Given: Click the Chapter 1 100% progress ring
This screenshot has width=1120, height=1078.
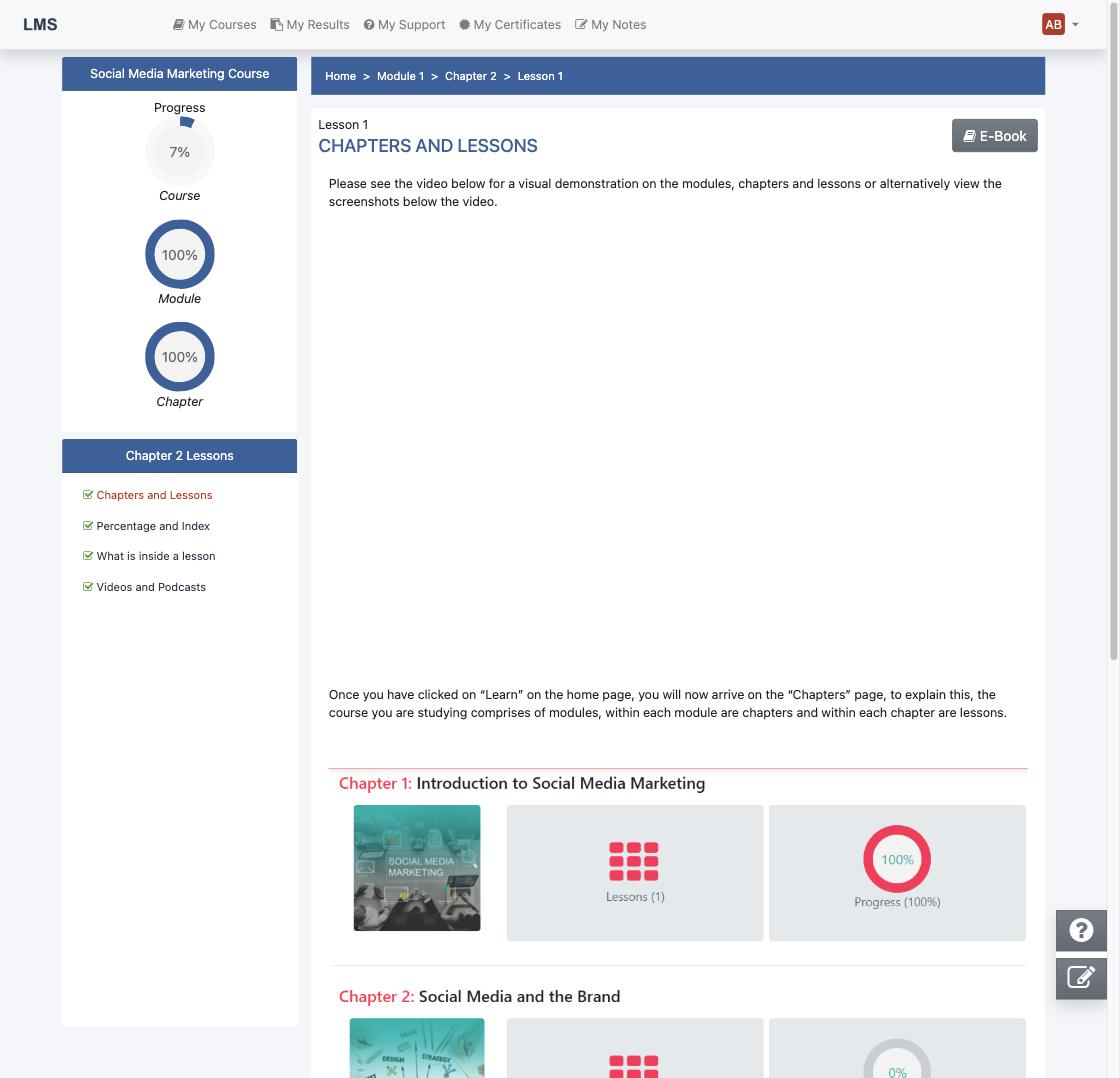Looking at the screenshot, I should pyautogui.click(x=897, y=859).
